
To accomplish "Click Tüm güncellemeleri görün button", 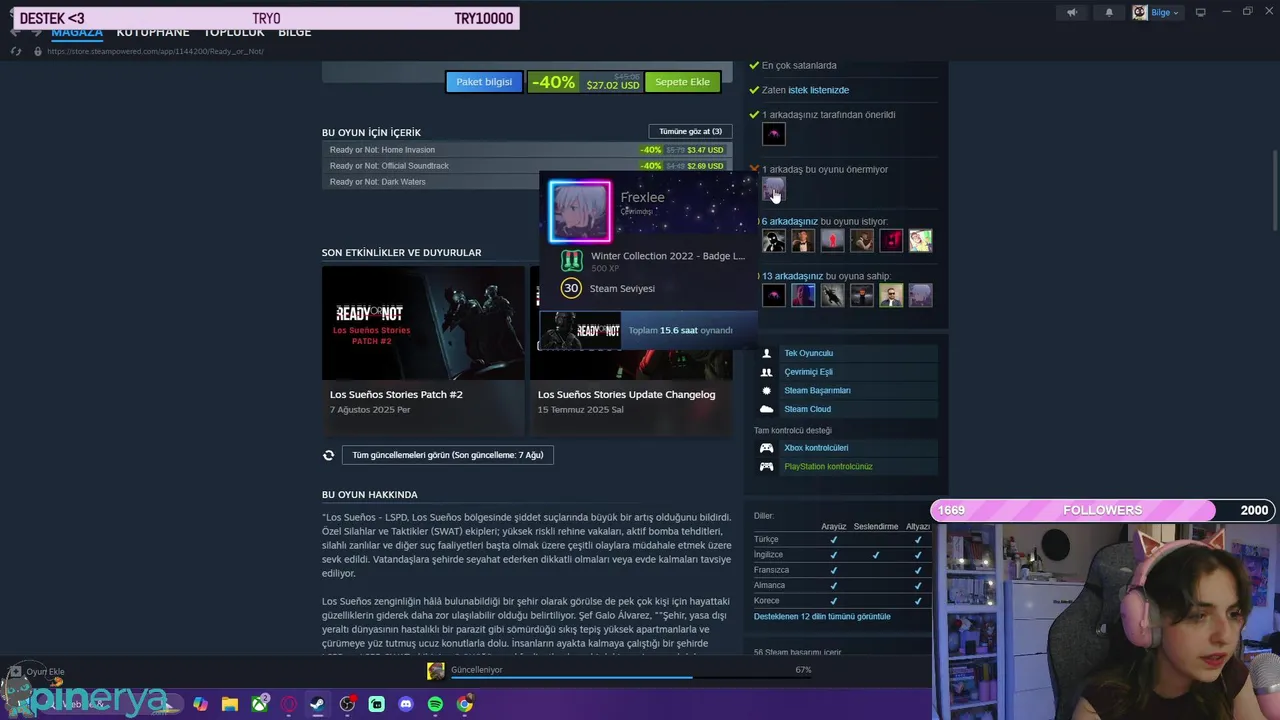I will tap(448, 455).
